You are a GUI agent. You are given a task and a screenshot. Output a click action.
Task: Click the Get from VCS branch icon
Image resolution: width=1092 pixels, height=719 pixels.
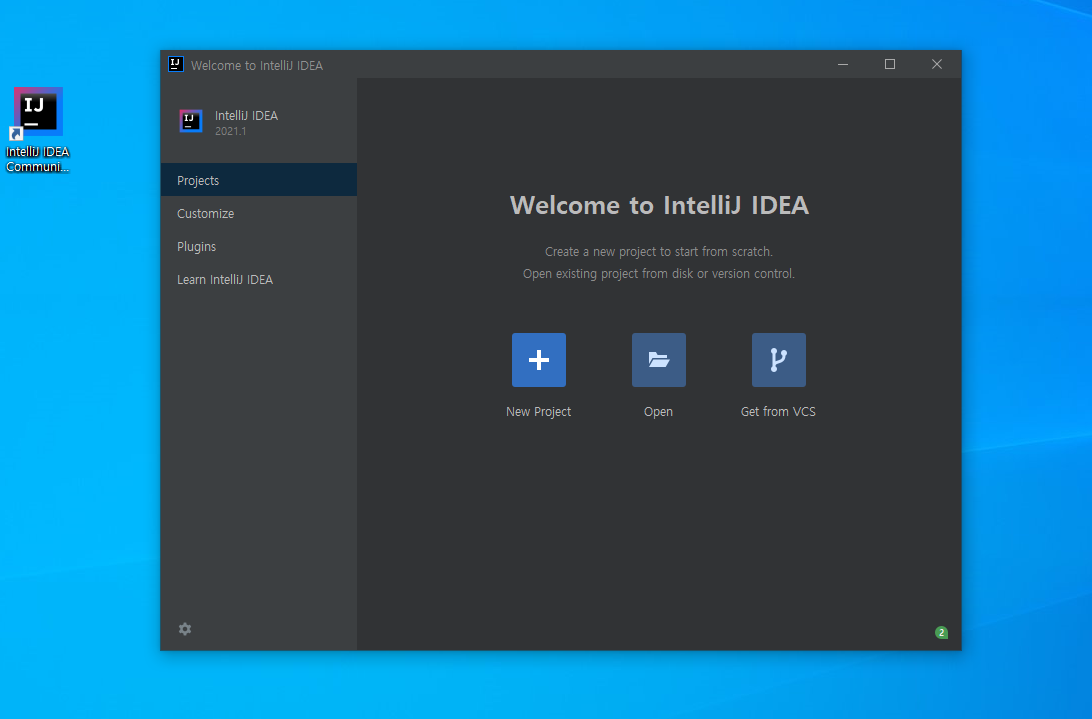[779, 360]
